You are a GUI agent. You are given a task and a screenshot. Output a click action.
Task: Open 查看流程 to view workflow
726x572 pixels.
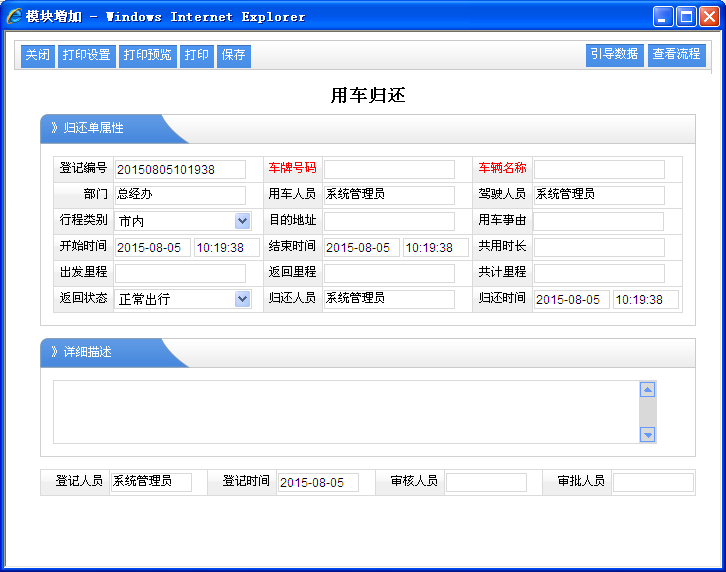tap(676, 55)
